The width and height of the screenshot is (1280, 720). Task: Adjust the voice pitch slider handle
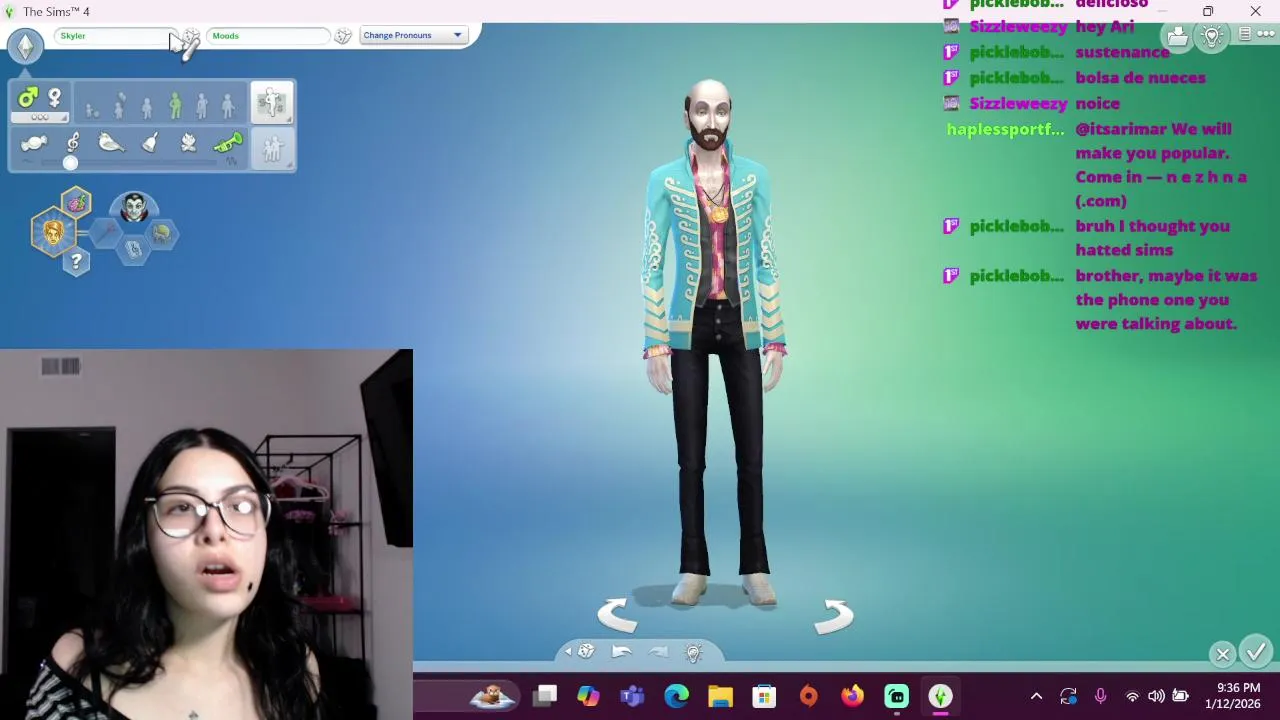pos(70,162)
